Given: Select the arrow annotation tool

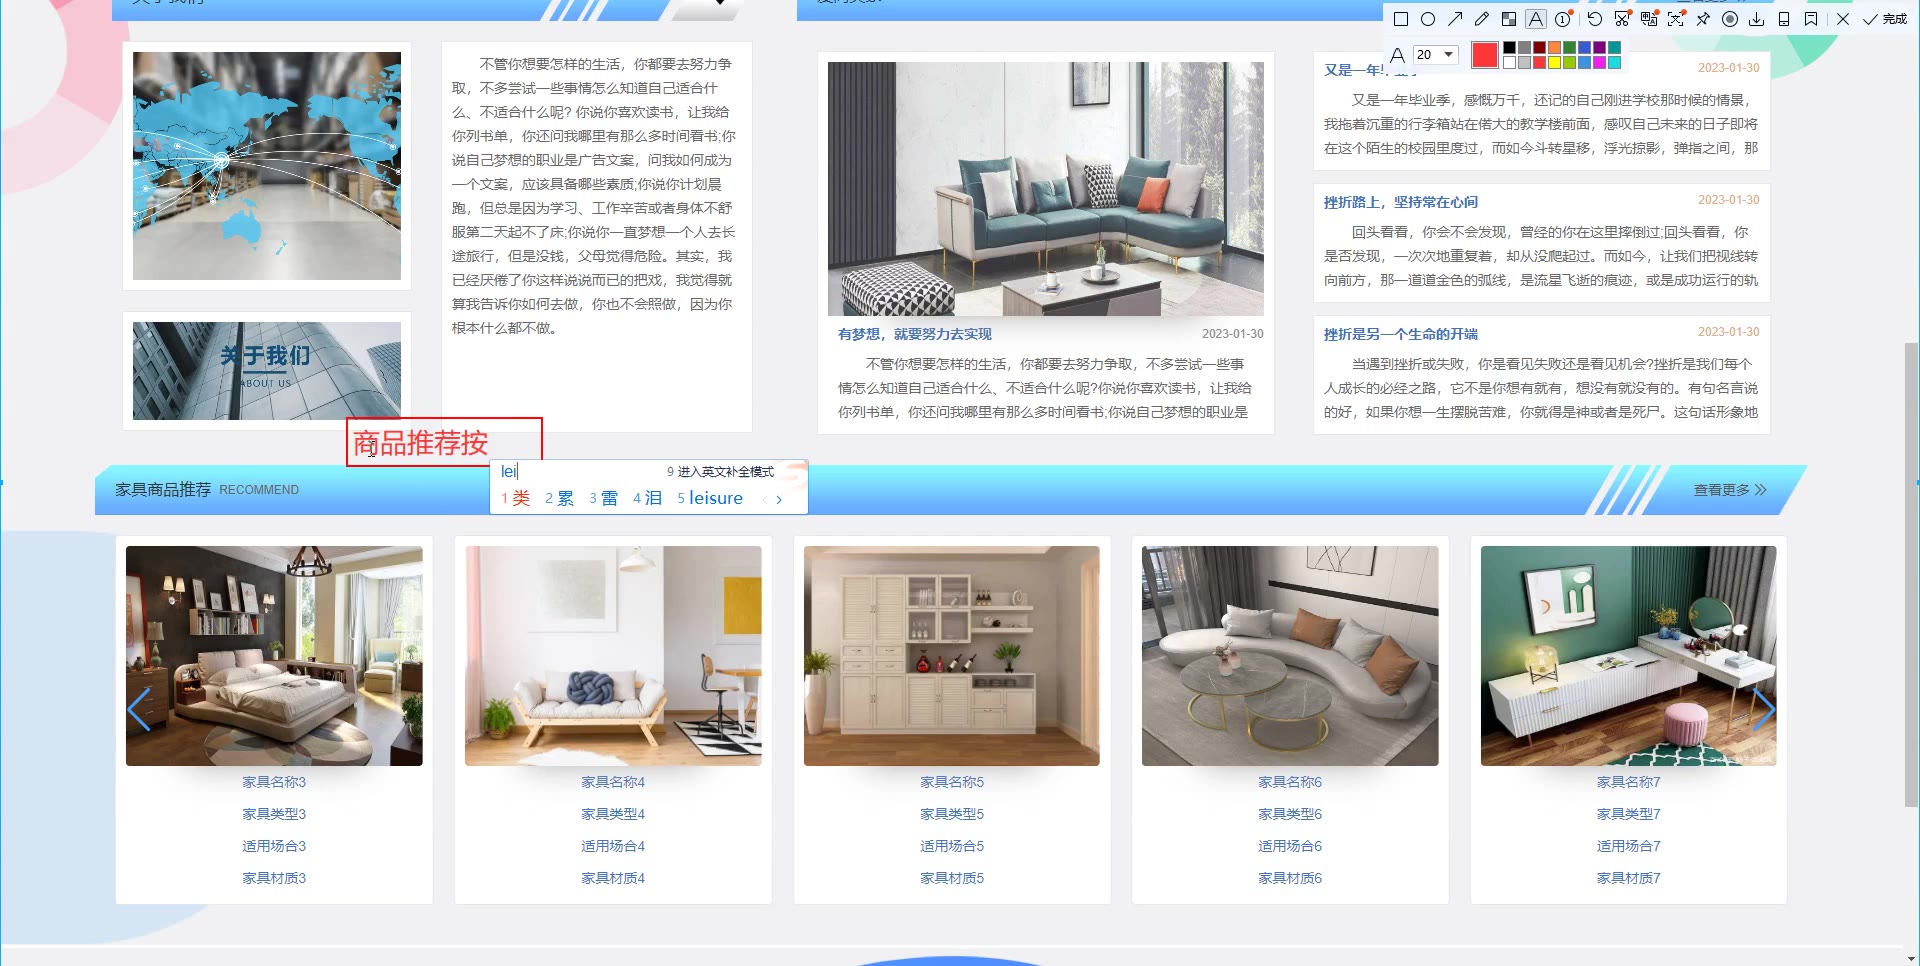Looking at the screenshot, I should click(1455, 19).
